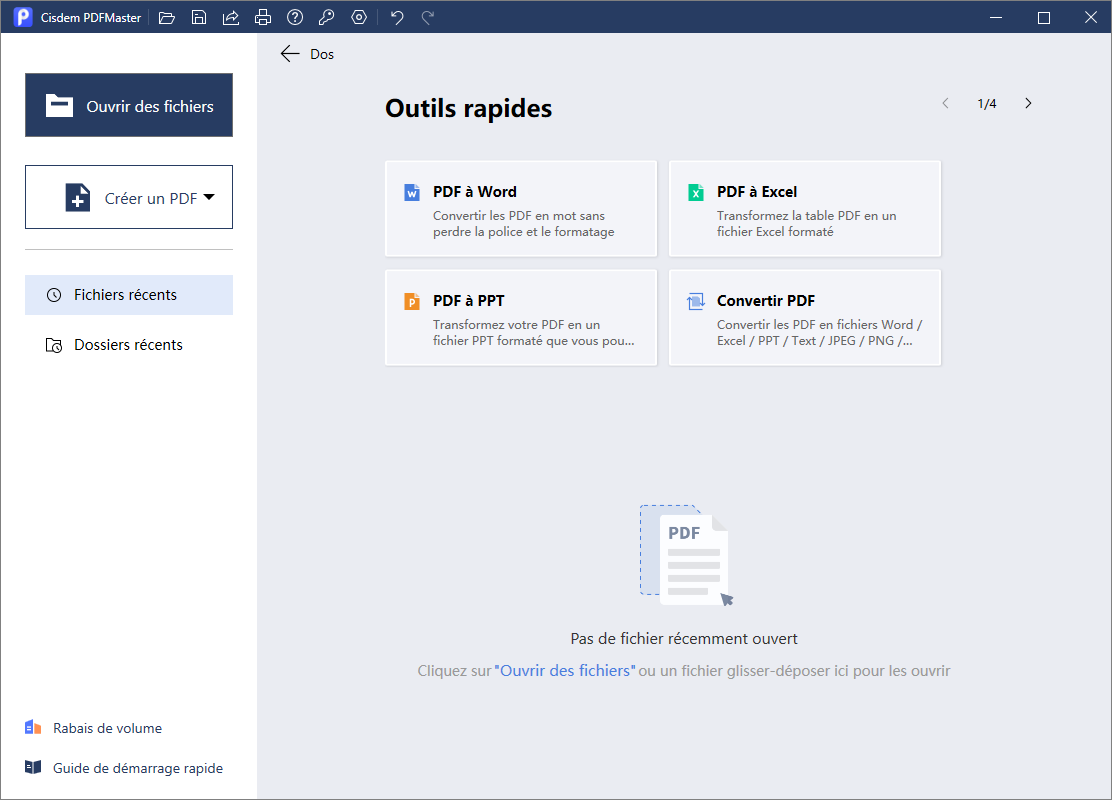Open the PDF à Excel tool
The image size is (1112, 800).
804,209
